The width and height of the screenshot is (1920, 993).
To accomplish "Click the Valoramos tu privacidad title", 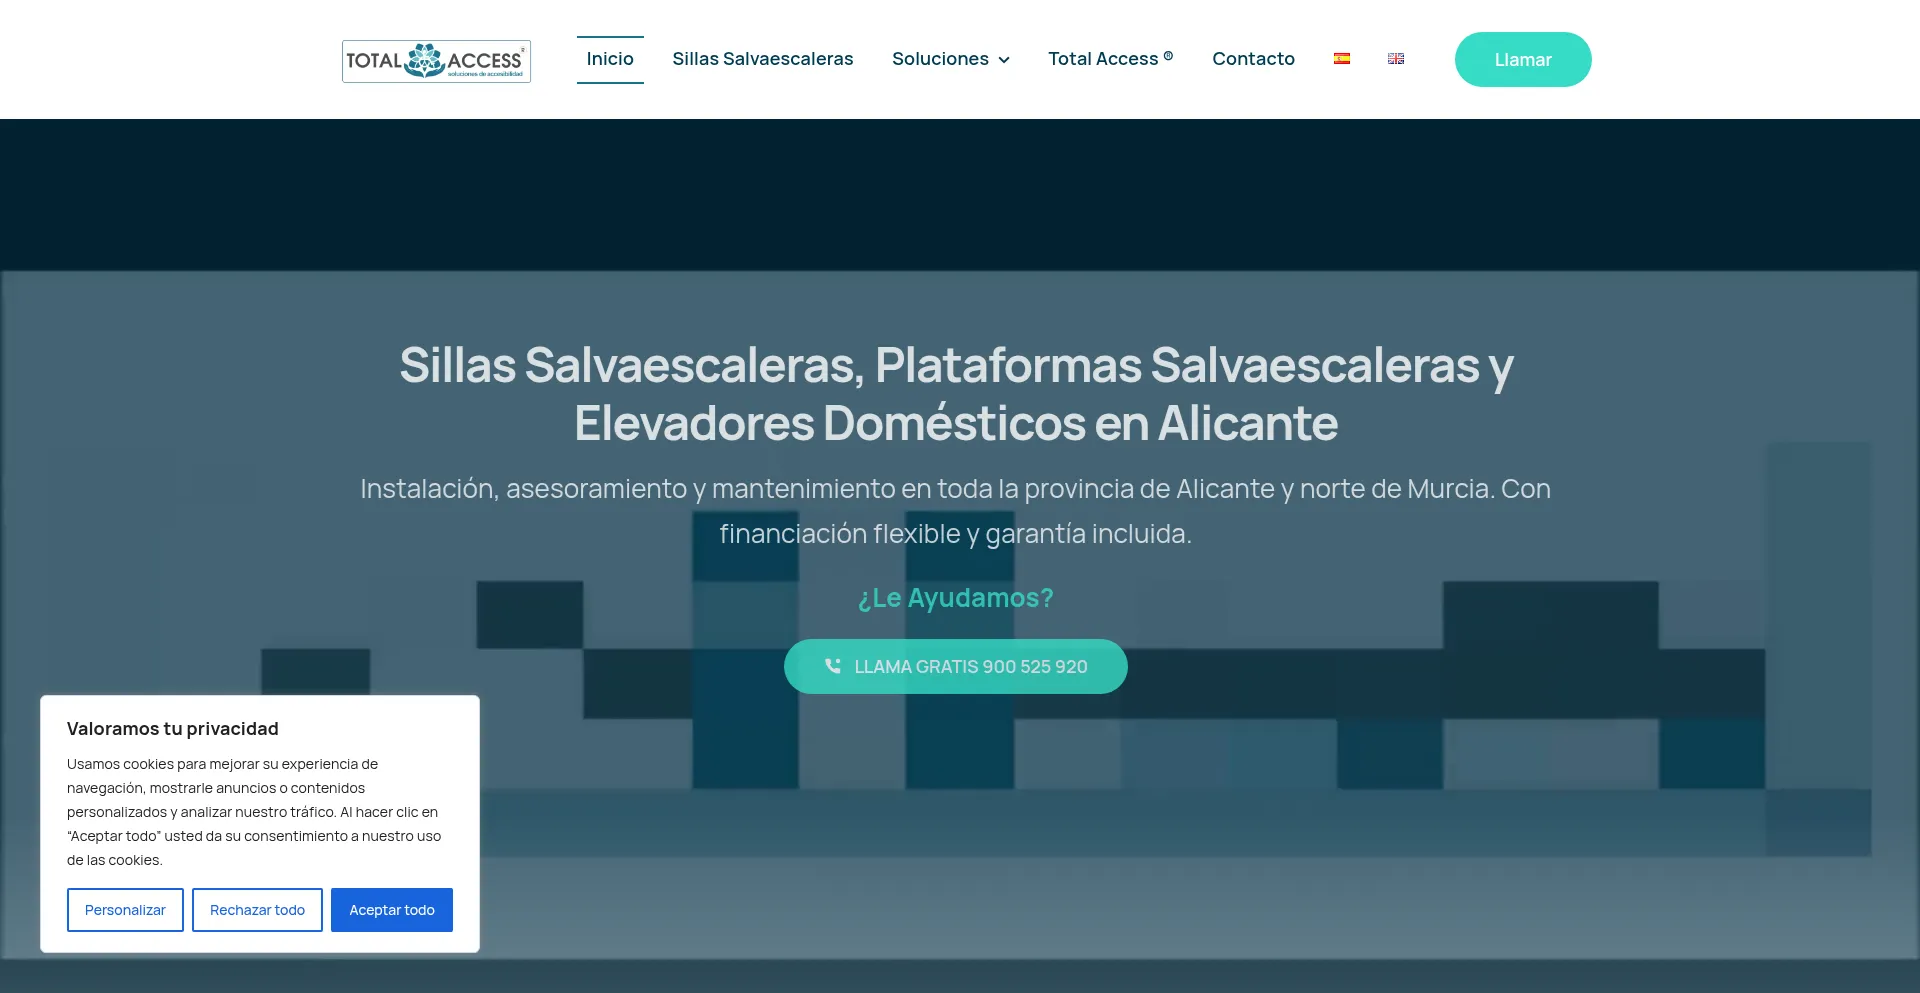I will click(173, 729).
